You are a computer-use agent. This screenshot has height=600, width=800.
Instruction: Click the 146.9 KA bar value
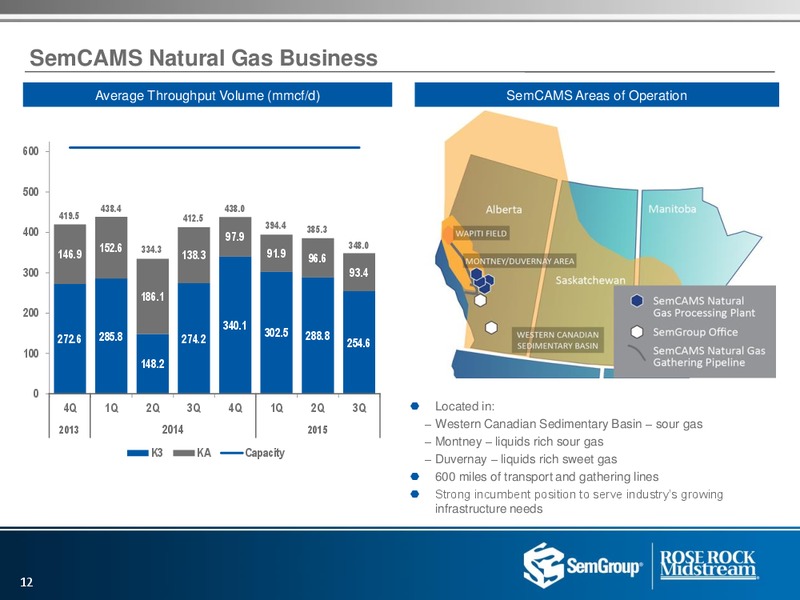69,254
